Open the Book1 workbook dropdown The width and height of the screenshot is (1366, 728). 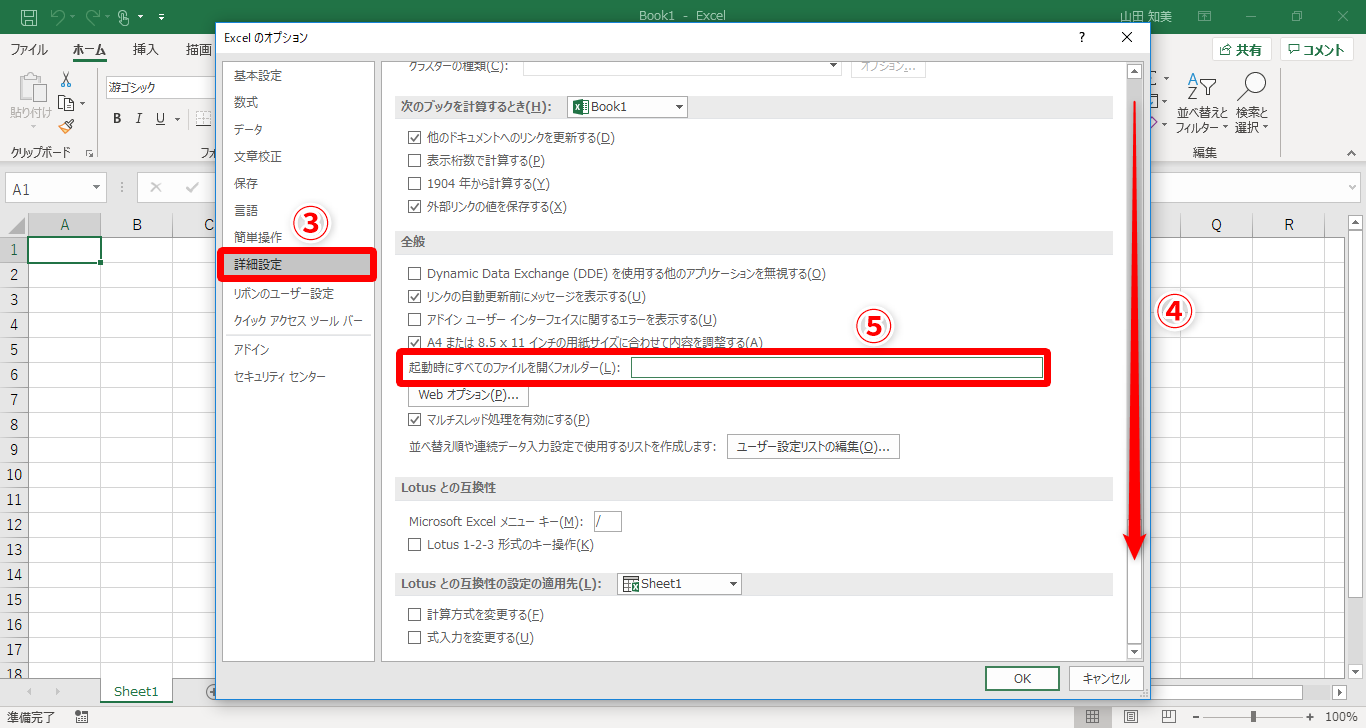pyautogui.click(x=627, y=107)
